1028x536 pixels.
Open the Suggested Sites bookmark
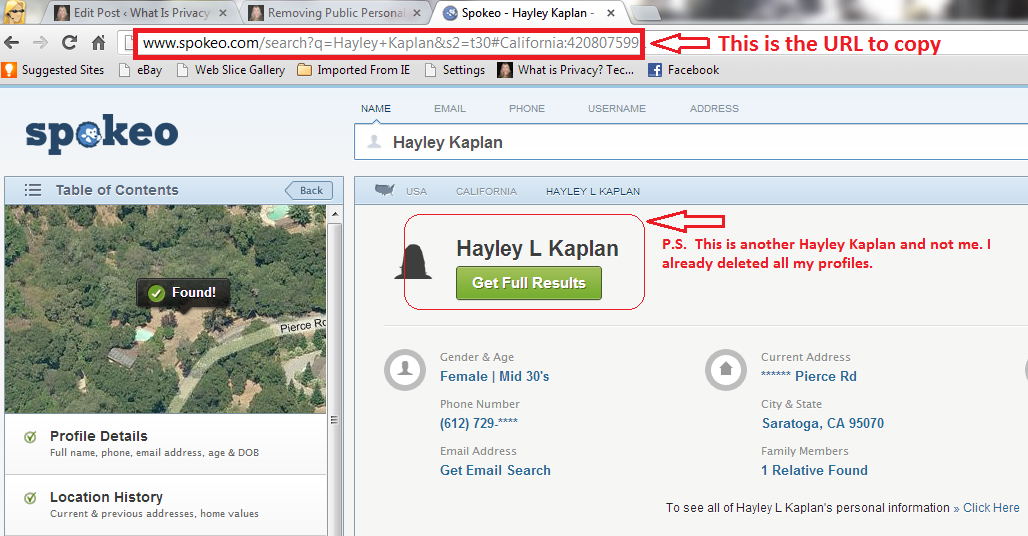[x=54, y=70]
